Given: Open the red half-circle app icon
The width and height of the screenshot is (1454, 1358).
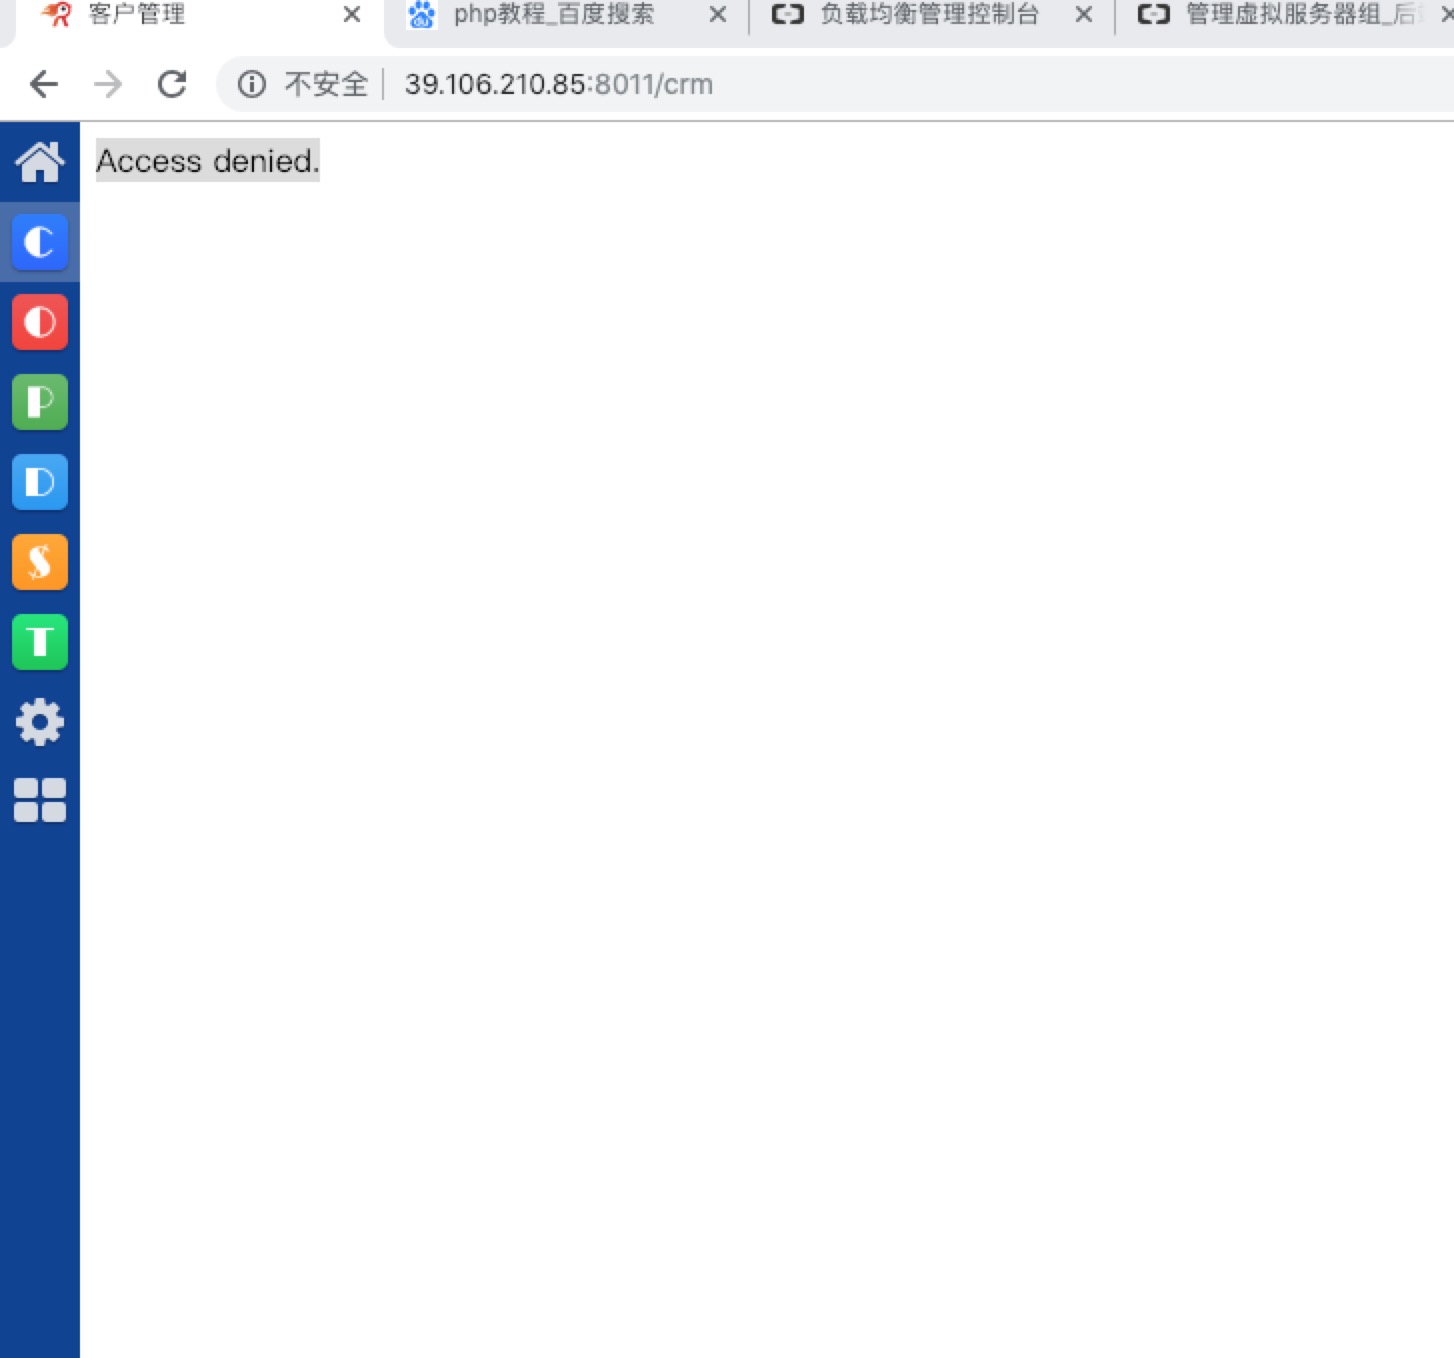Looking at the screenshot, I should pos(40,322).
